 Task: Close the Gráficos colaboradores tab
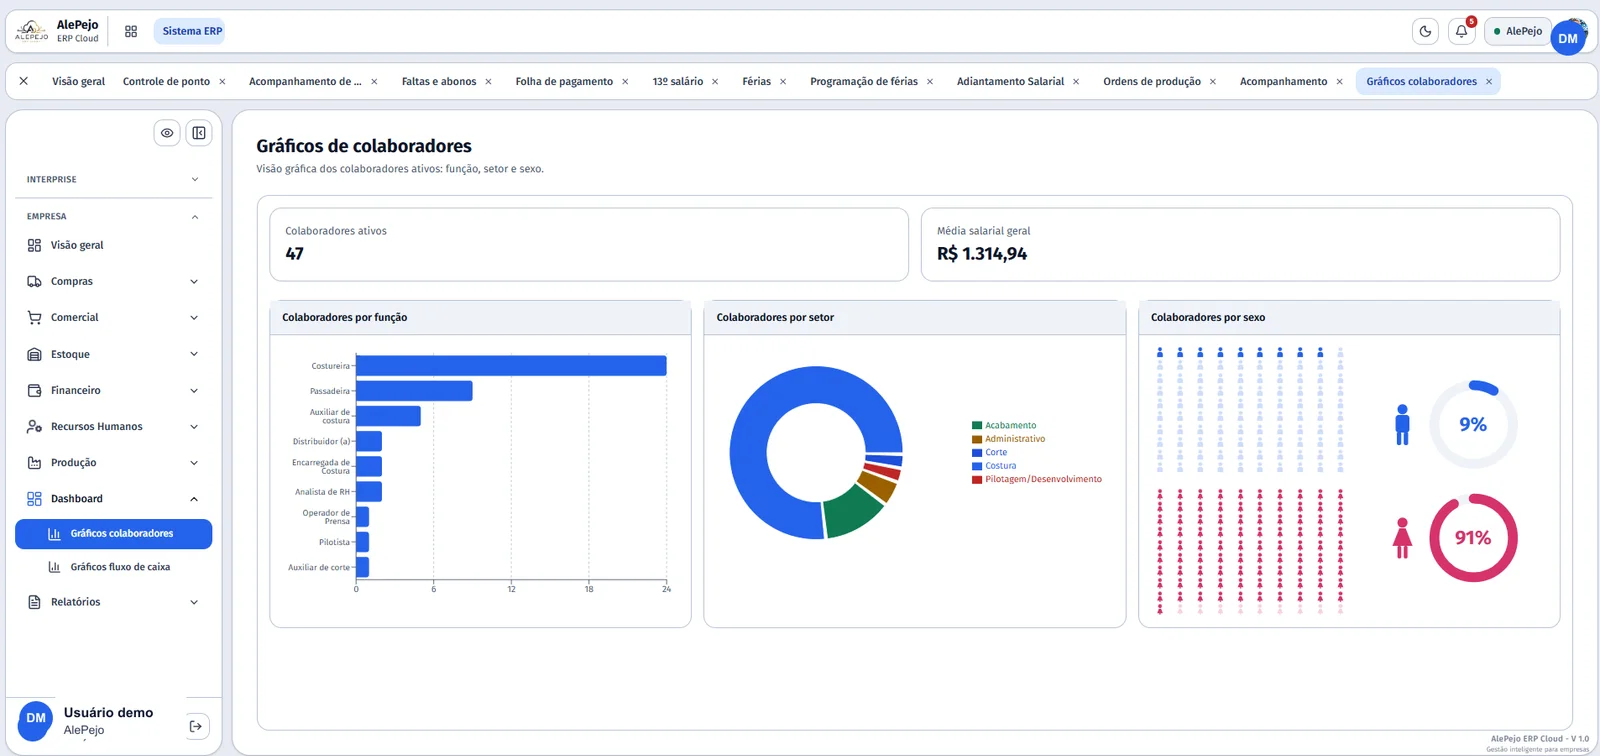pyautogui.click(x=1489, y=82)
